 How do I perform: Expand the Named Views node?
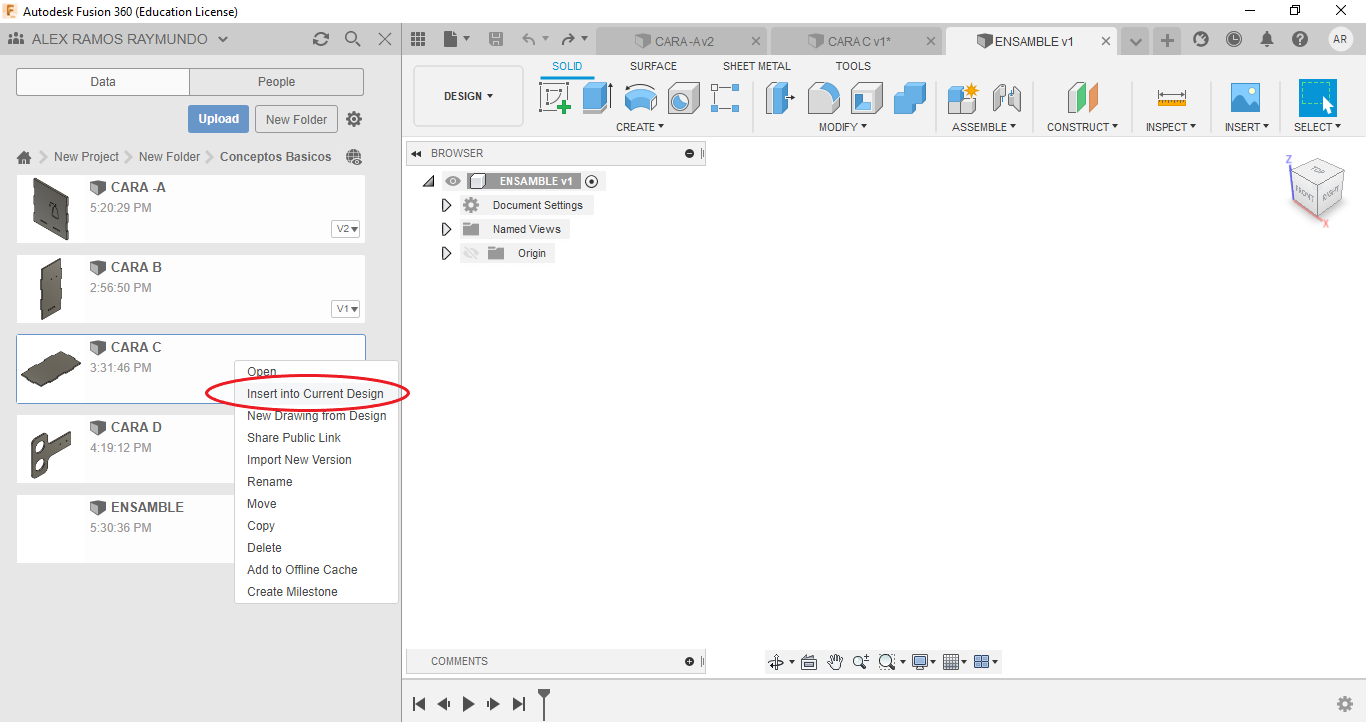pyautogui.click(x=447, y=229)
